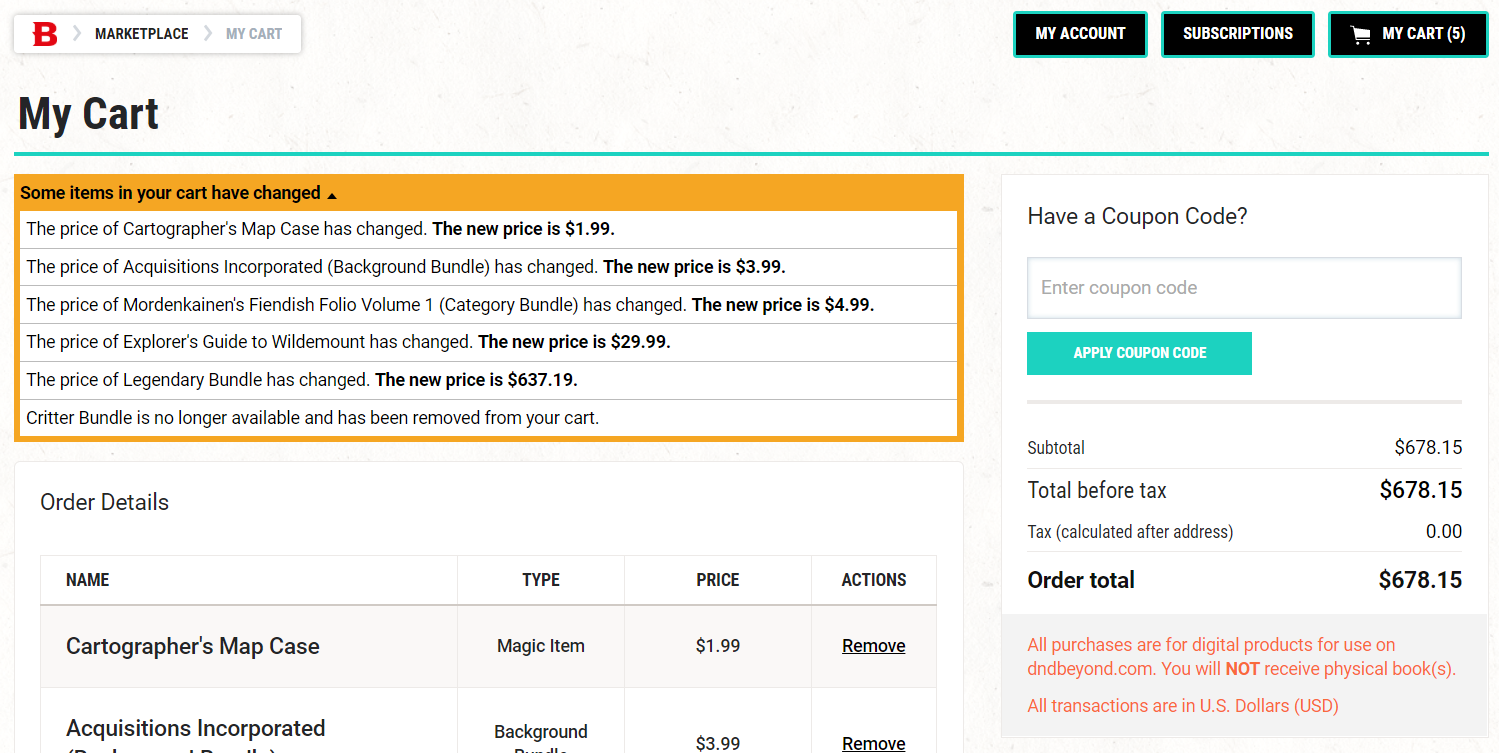Click the Critter Bundle removed notice
Image resolution: width=1499 pixels, height=753 pixels.
(x=488, y=418)
